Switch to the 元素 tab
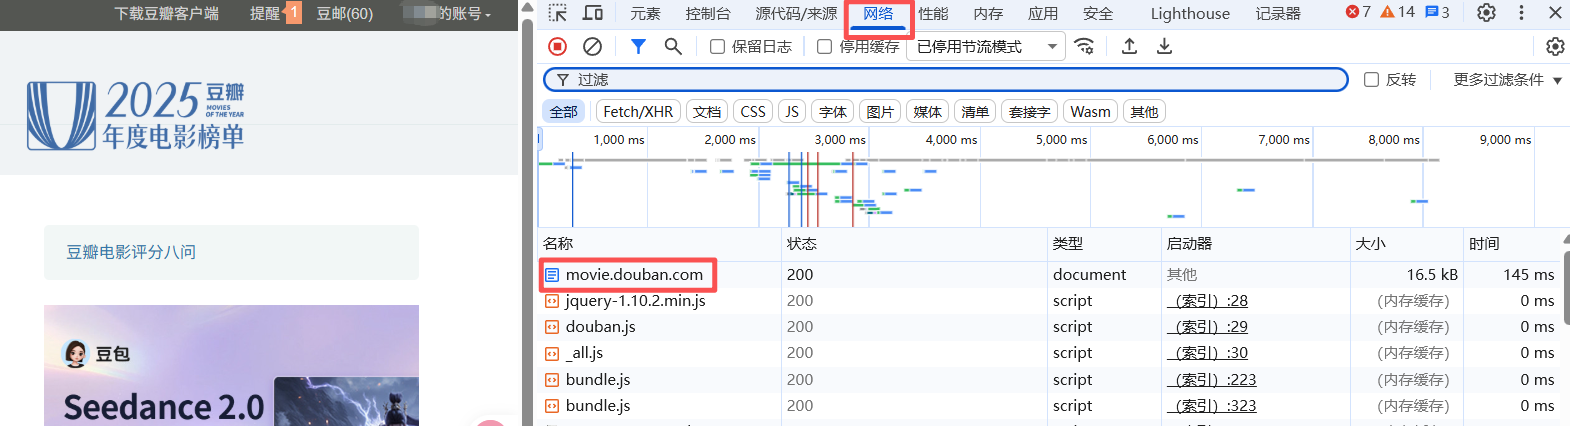The image size is (1570, 426). [645, 13]
